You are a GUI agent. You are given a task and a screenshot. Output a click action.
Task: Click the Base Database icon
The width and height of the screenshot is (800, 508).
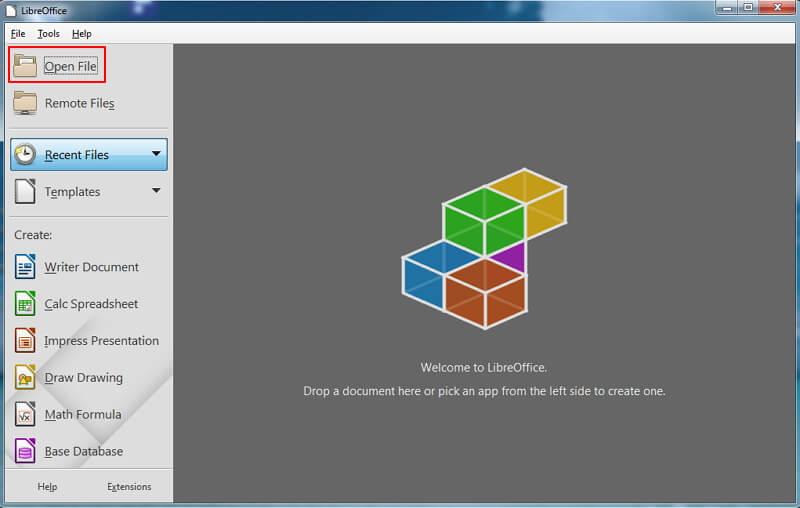tap(25, 451)
